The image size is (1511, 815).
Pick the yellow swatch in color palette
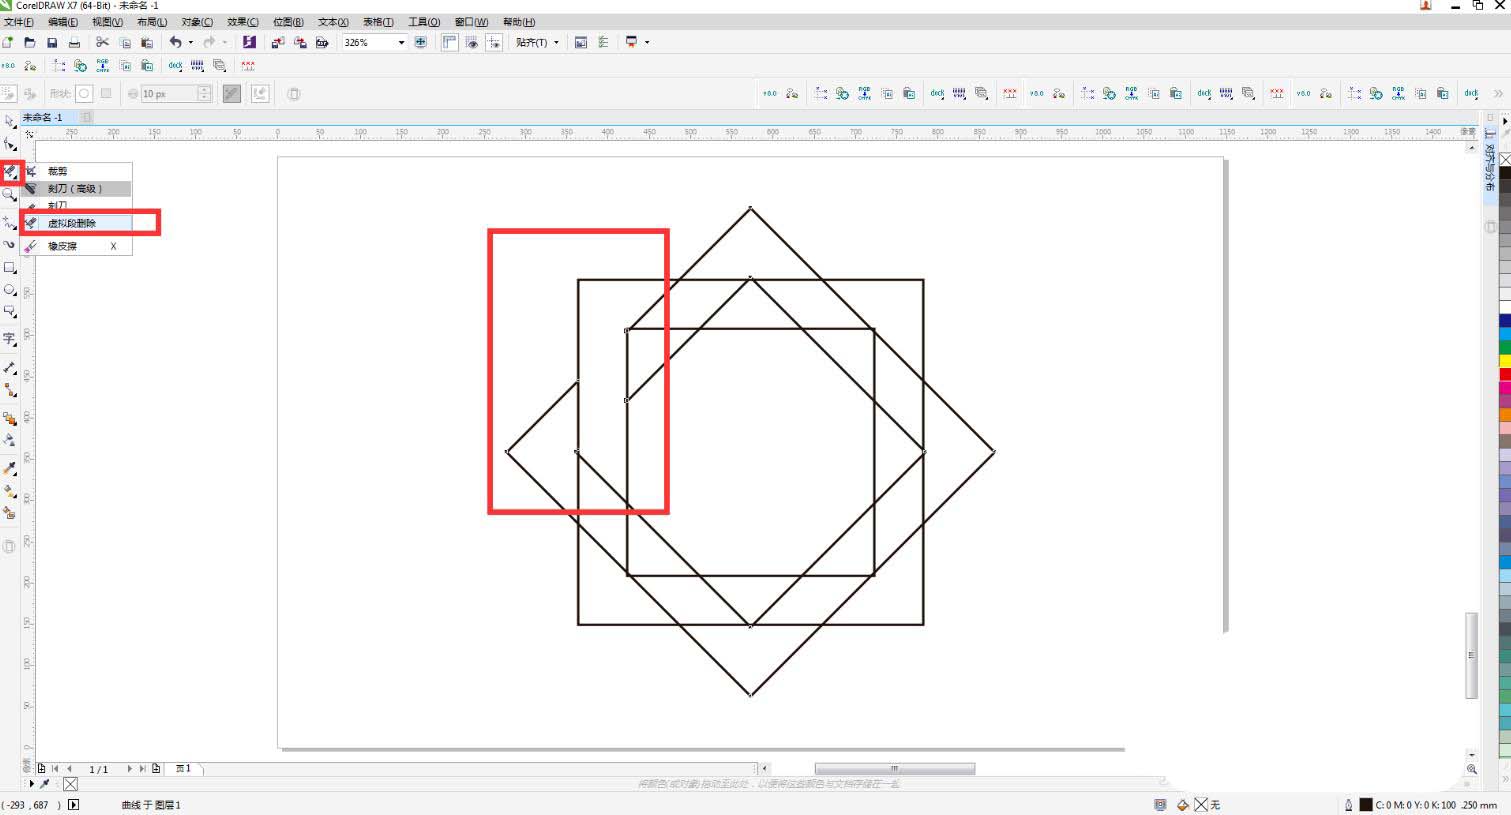point(1504,360)
